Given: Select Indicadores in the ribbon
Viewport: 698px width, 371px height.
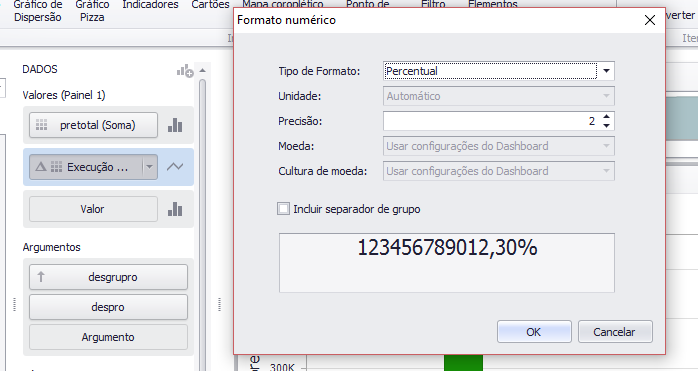Looking at the screenshot, I should tap(150, 5).
